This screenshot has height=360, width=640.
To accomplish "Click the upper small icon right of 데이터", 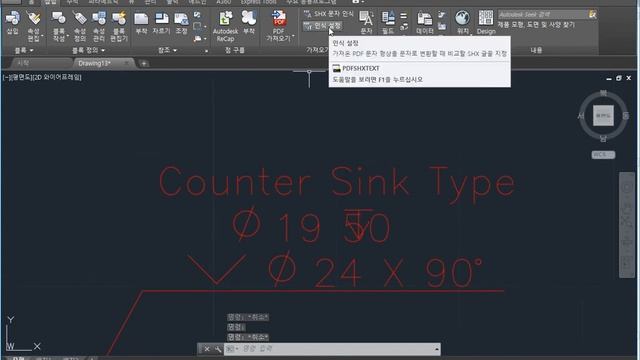I will coord(442,16).
